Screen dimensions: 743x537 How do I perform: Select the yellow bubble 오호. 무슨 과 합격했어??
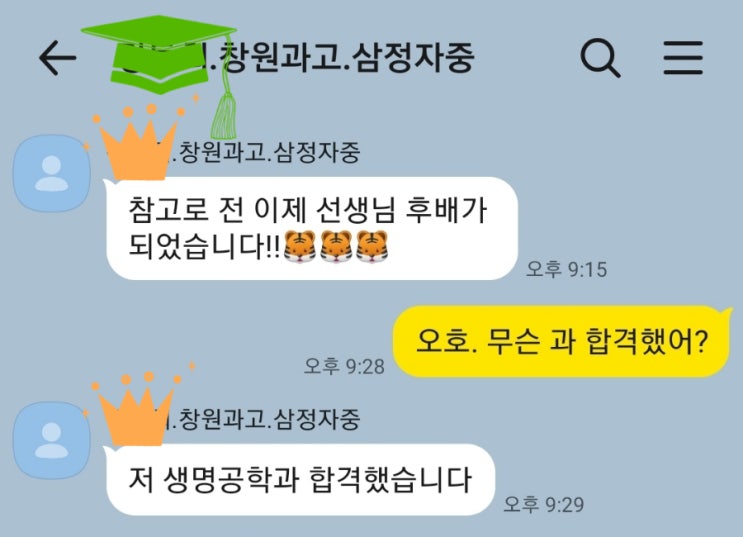561,341
